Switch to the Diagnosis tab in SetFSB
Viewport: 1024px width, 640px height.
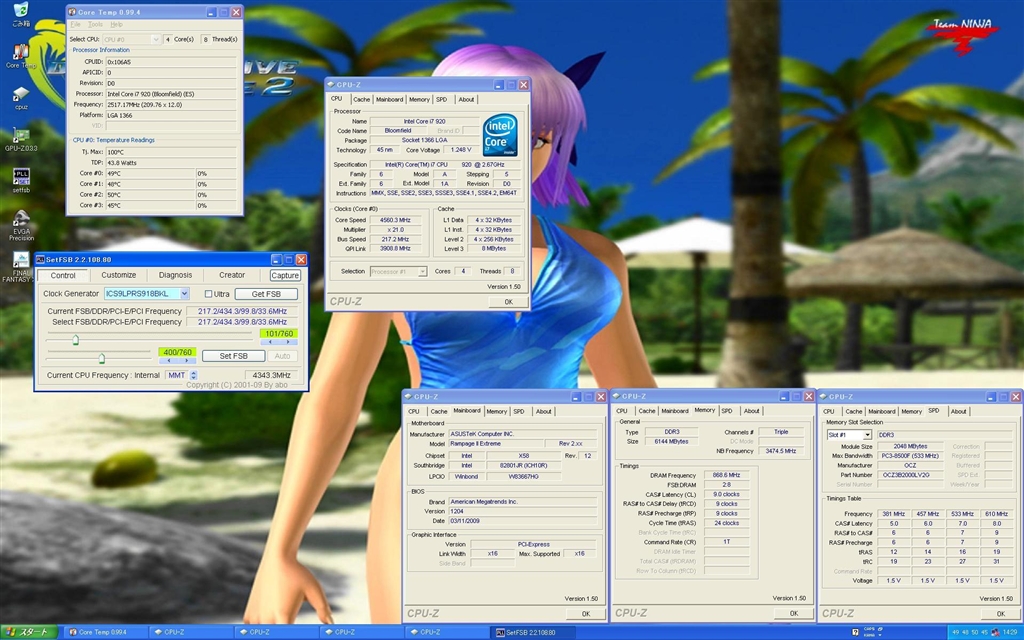[175, 275]
